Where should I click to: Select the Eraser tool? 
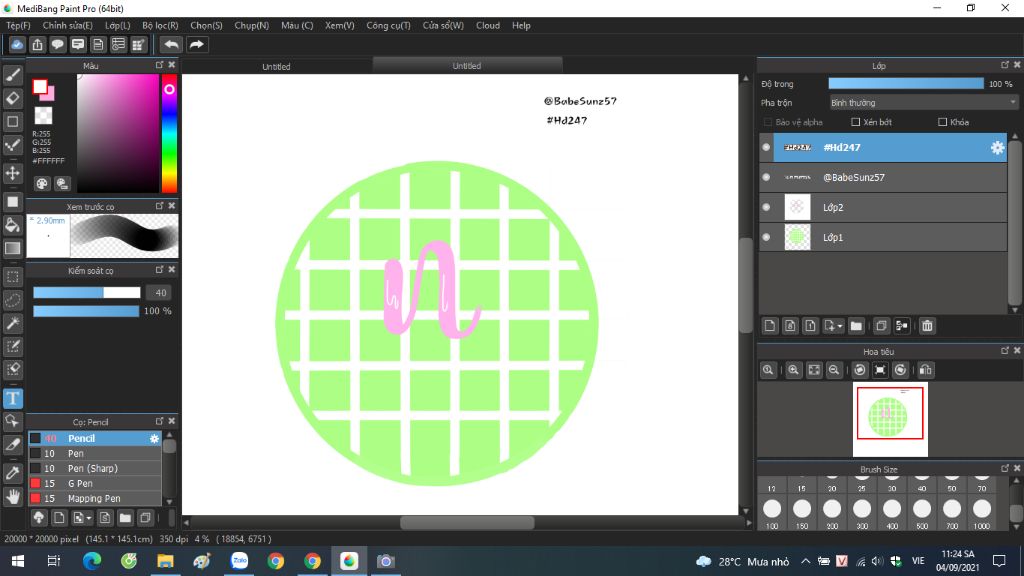12,99
